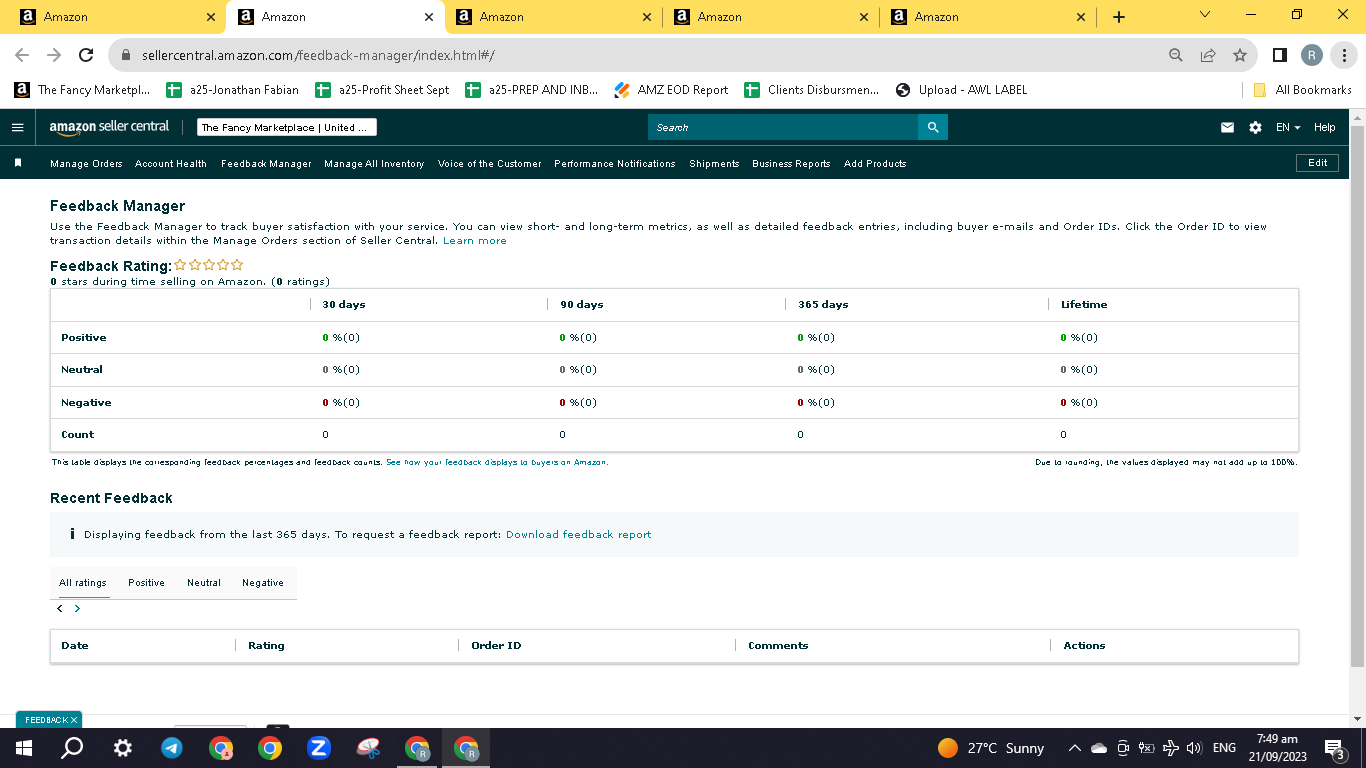Click the Edit button in navigation bar
The image size is (1366, 768).
(1317, 163)
